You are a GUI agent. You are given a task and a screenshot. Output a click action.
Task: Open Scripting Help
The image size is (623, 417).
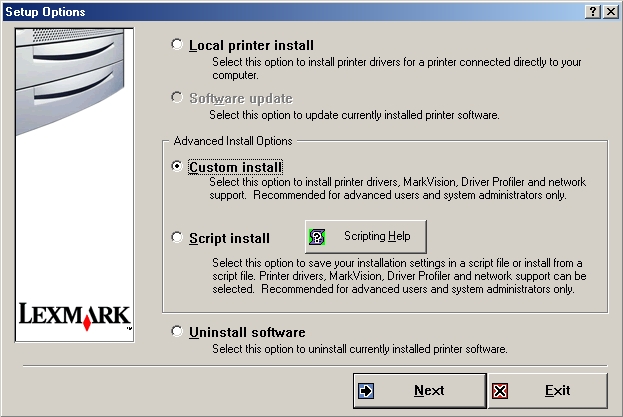pyautogui.click(x=365, y=237)
